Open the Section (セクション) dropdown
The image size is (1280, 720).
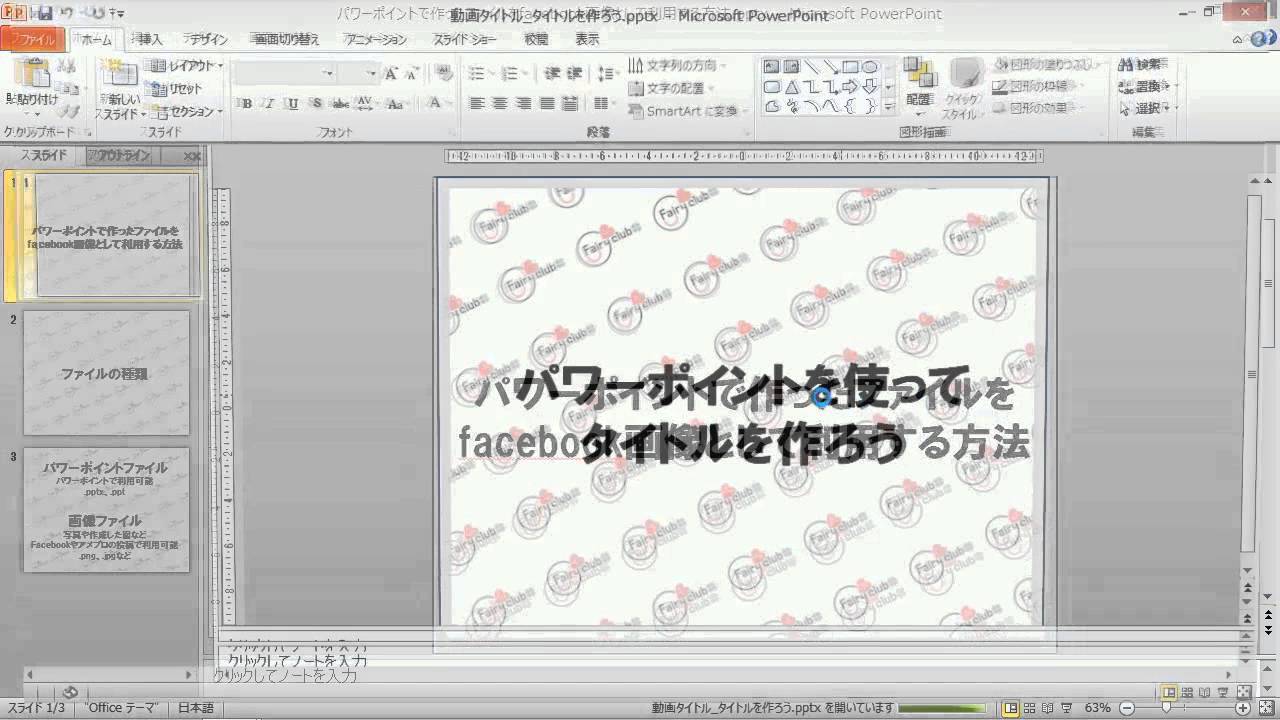(188, 112)
